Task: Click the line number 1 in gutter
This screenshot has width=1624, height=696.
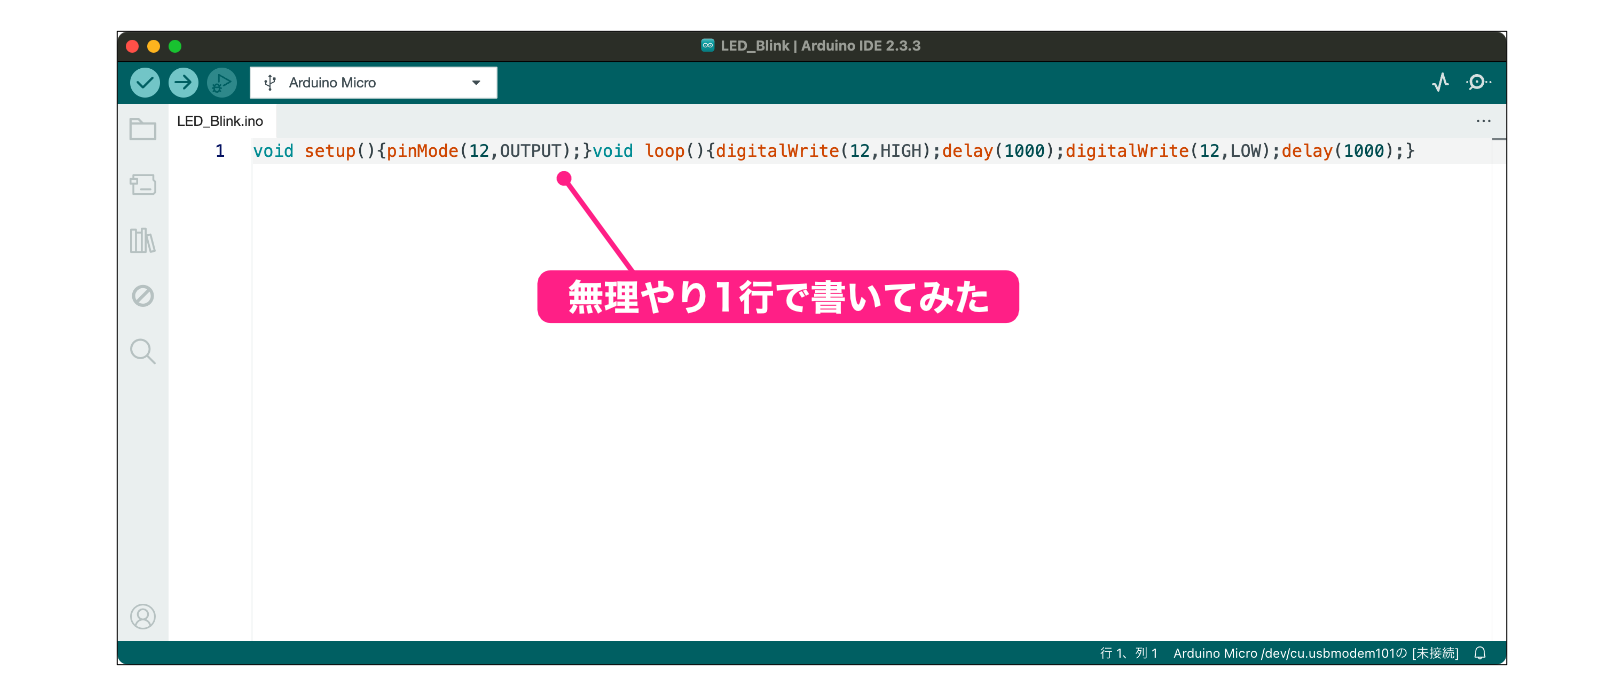Action: point(220,151)
